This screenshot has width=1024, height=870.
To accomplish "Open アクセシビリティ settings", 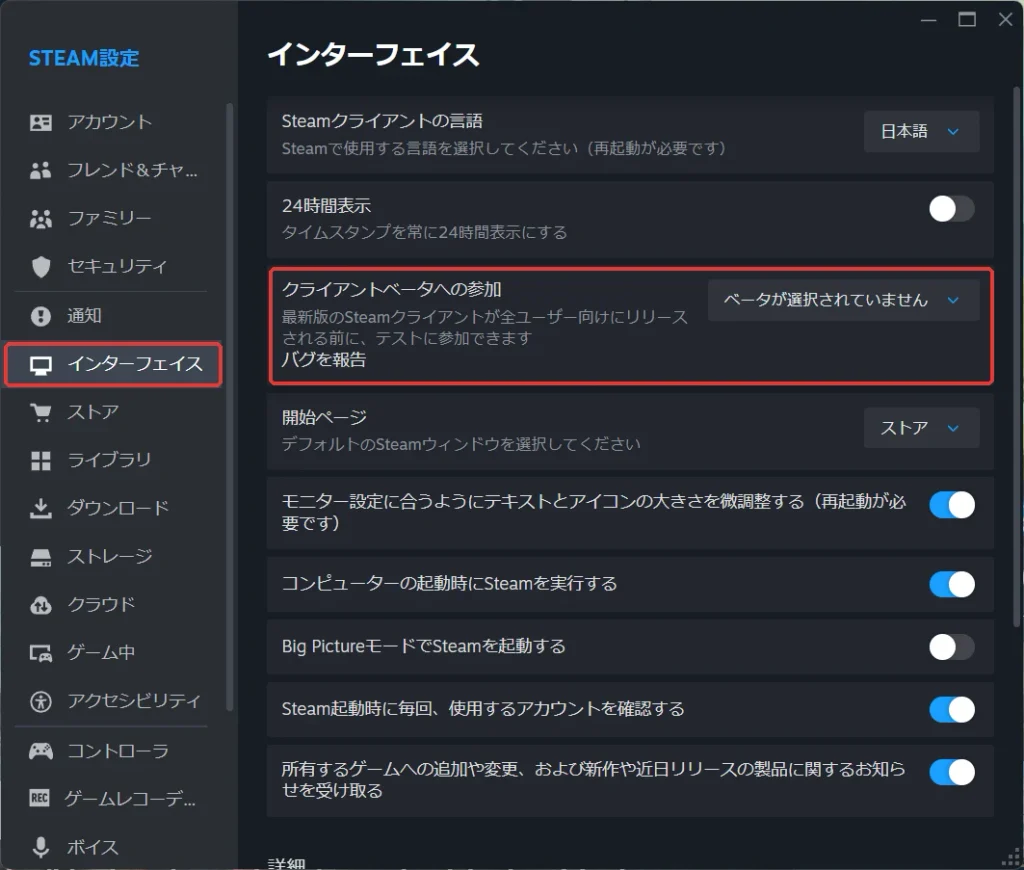I will pyautogui.click(x=114, y=701).
